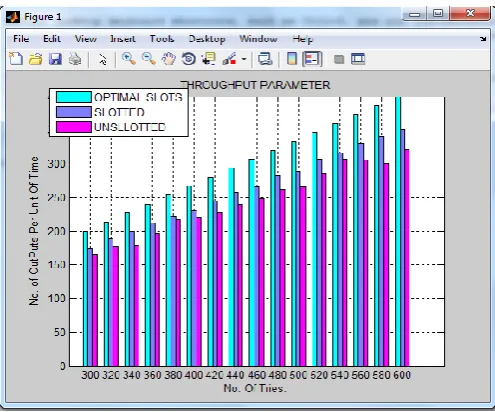495x412 pixels.
Task: Activate the Edit Plot arrow tool
Action: [x=102, y=60]
